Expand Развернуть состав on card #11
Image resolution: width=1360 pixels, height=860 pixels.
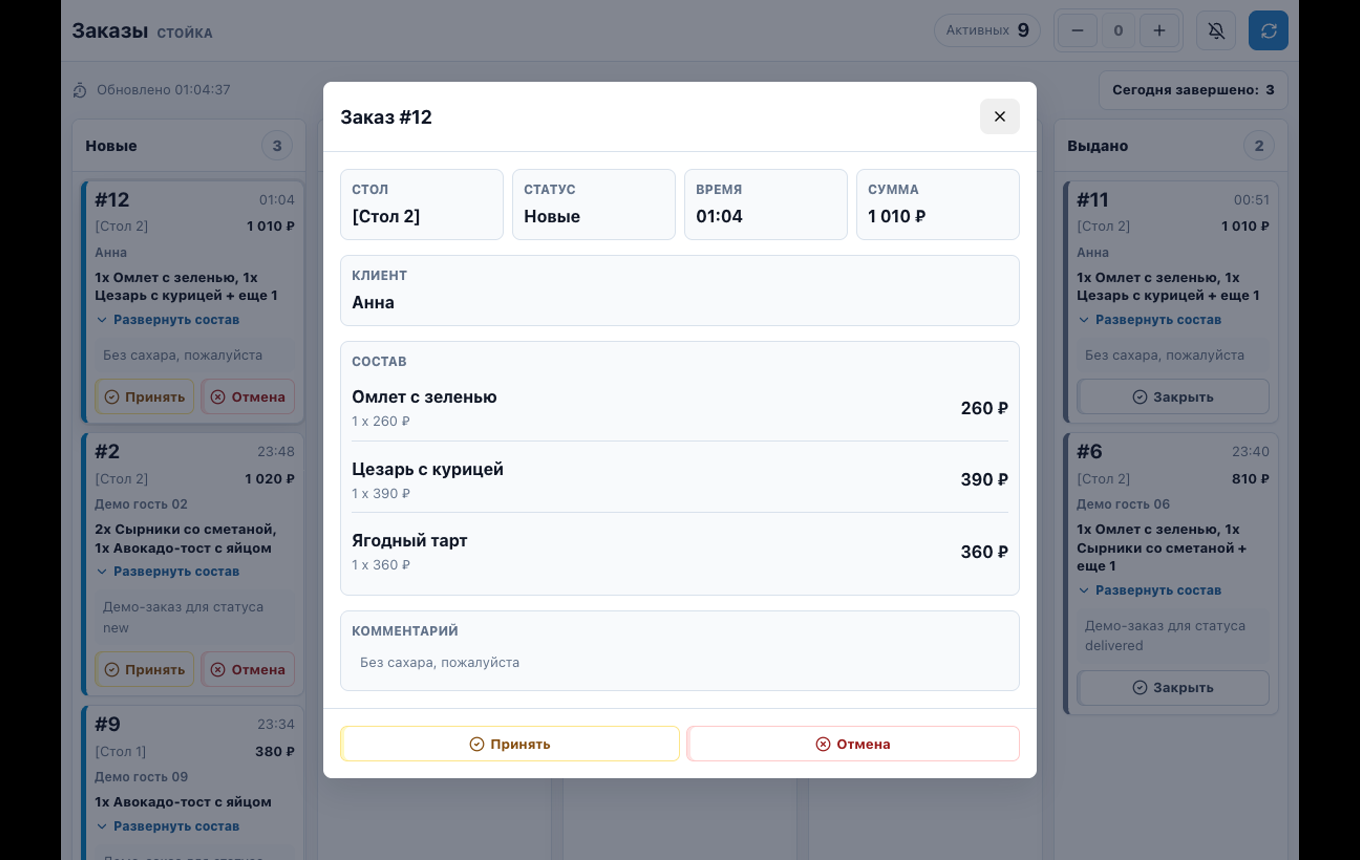[1150, 320]
